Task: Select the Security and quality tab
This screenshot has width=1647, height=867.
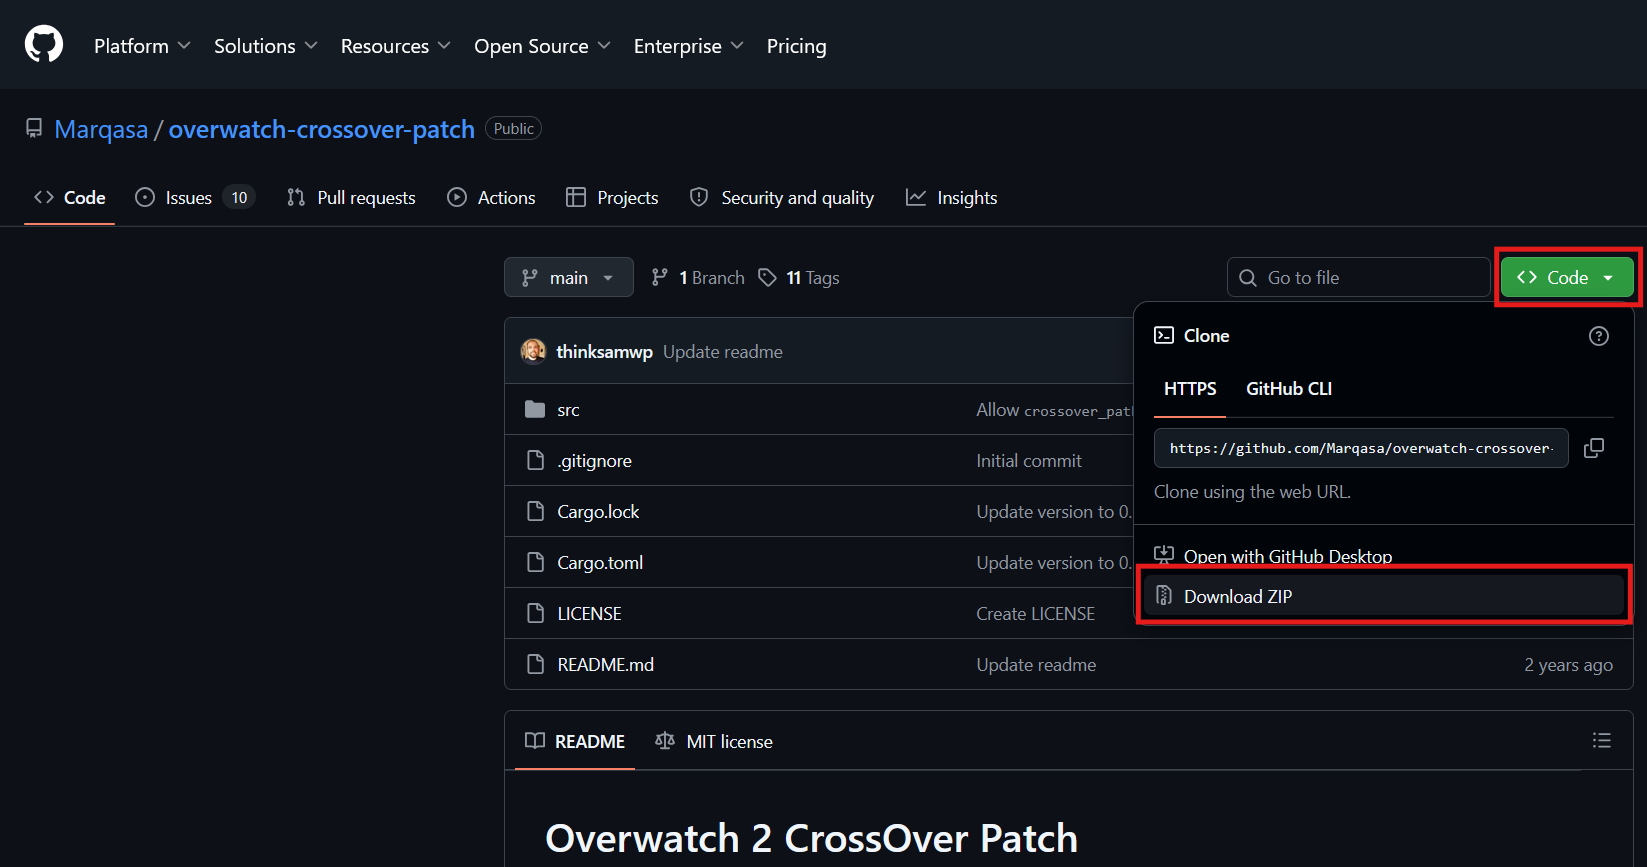Action: [782, 198]
